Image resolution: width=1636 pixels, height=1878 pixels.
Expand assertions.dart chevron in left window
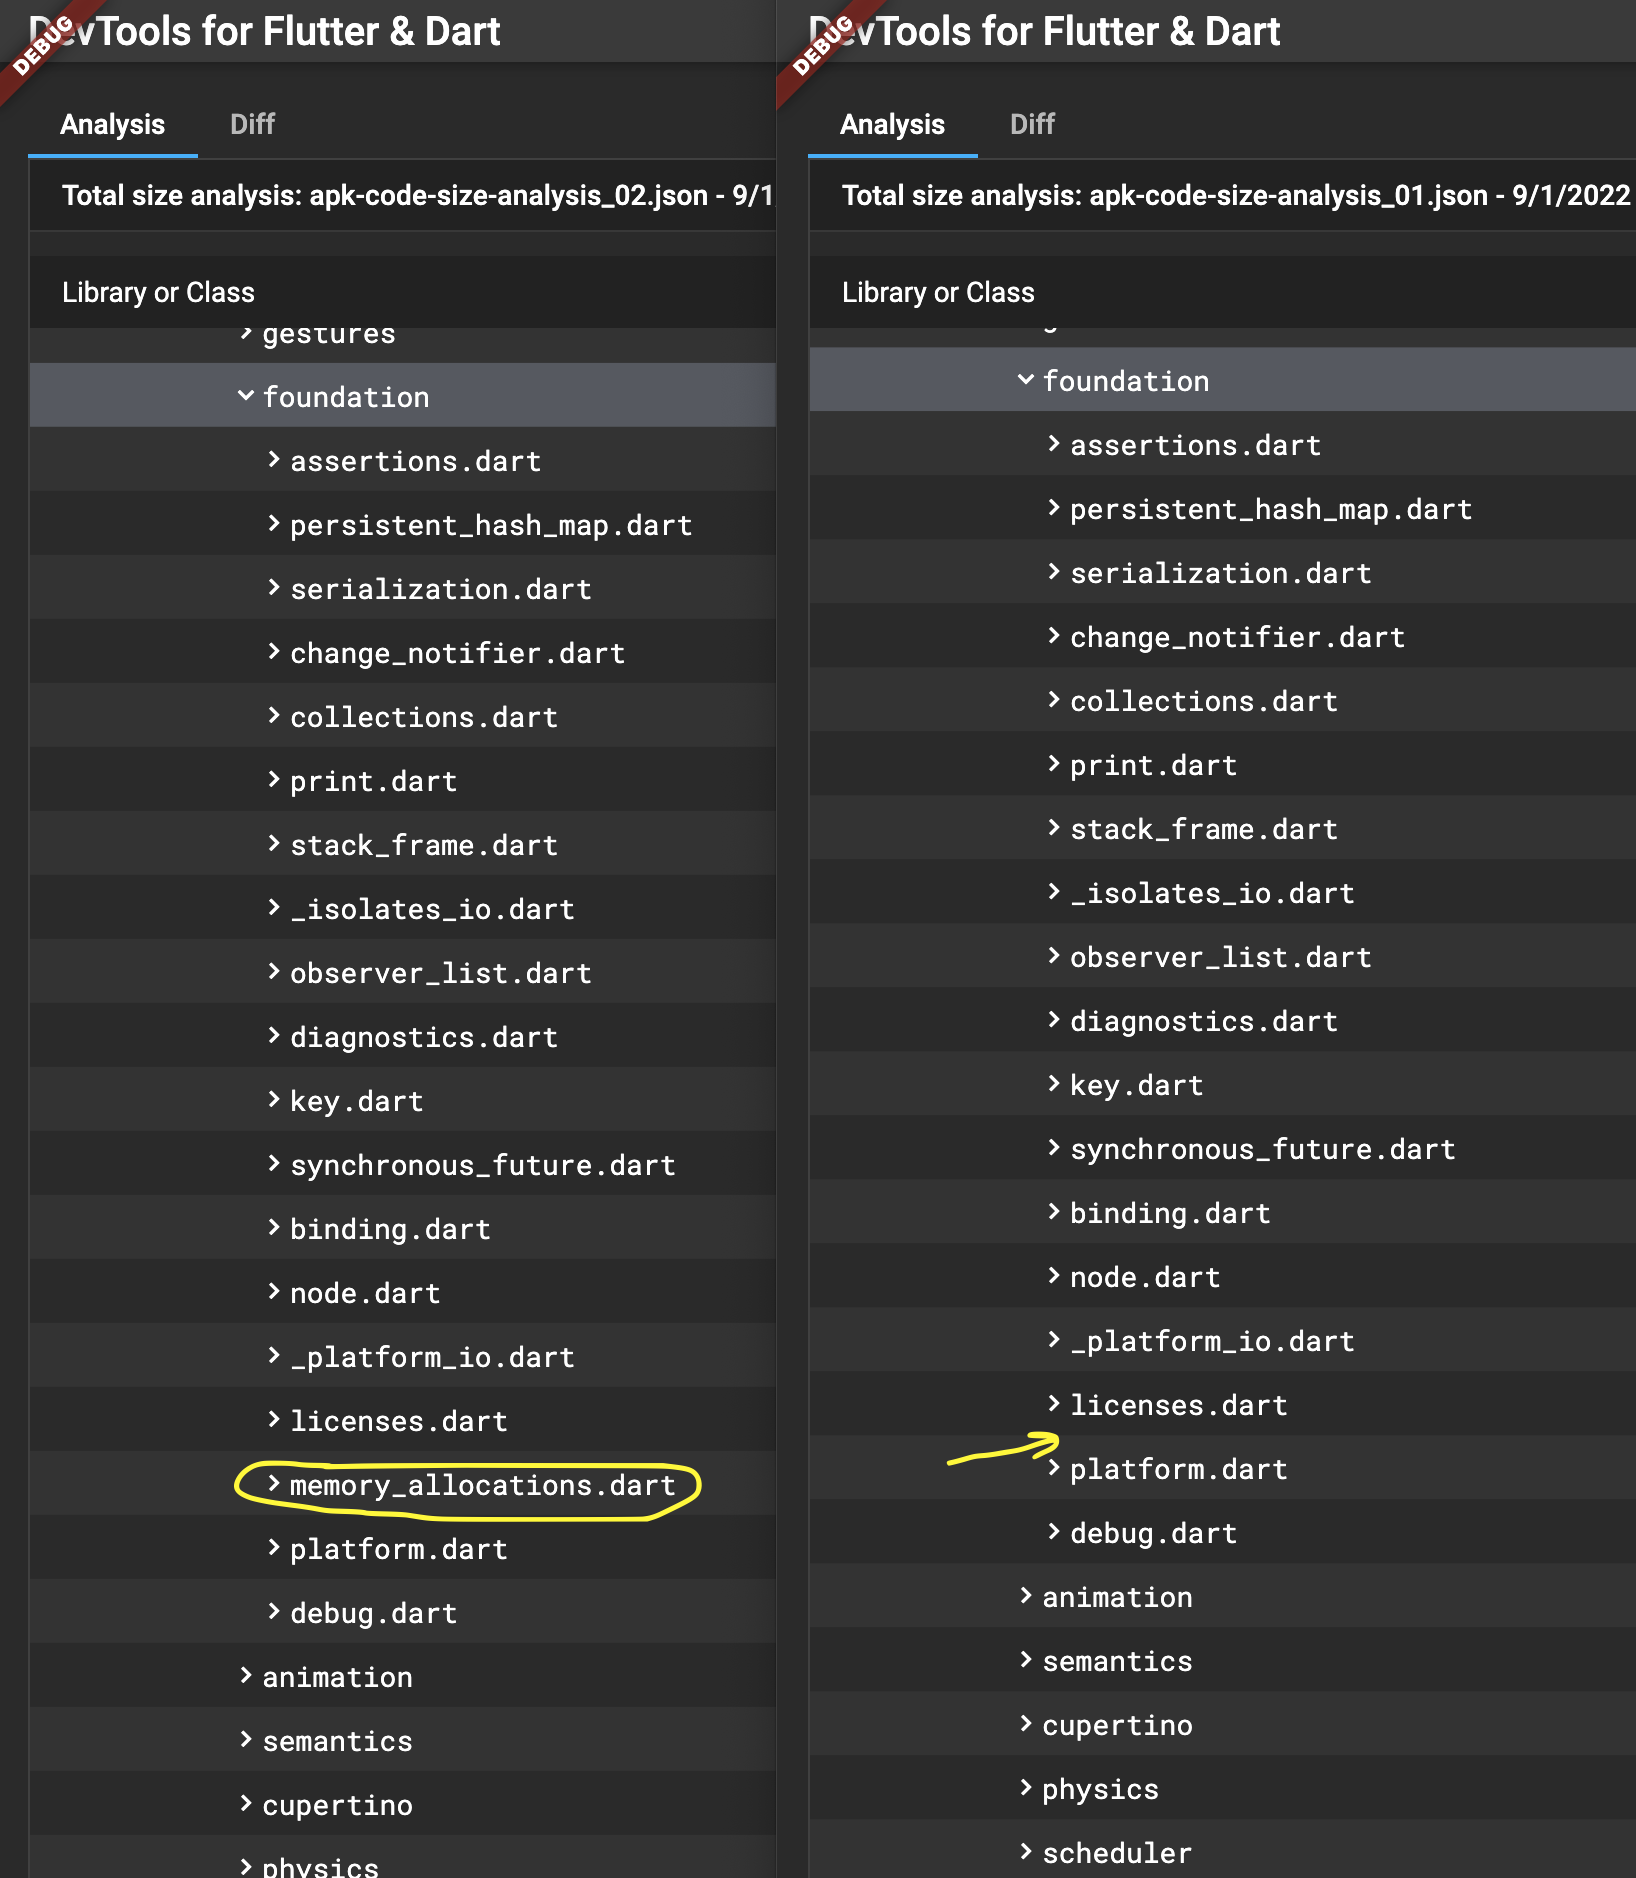tap(274, 460)
